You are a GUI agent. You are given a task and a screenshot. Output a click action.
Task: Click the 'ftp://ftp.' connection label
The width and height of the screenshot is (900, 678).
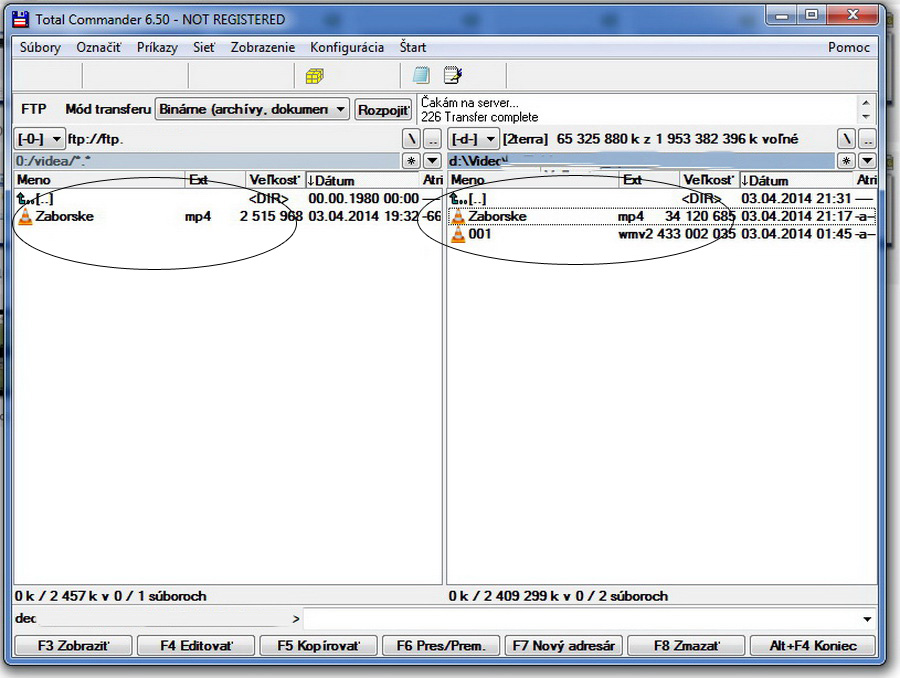point(95,140)
